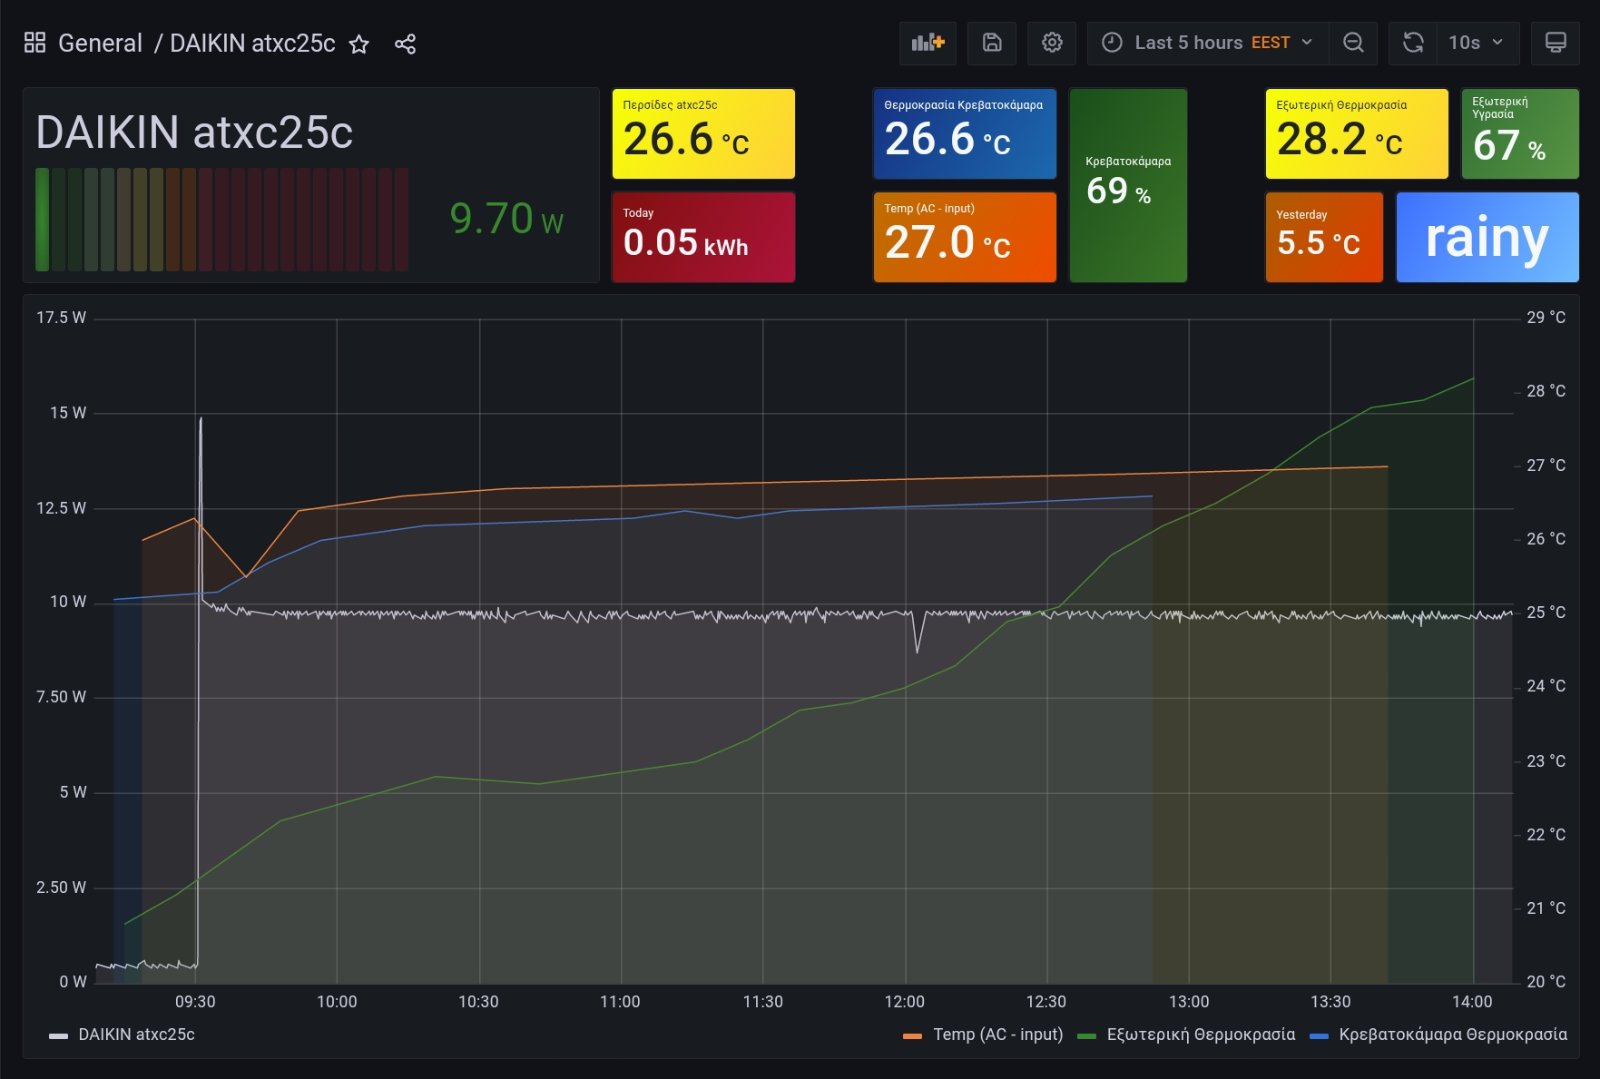This screenshot has height=1079, width=1600.
Task: Click the 17.5 W axis label
Action: (61, 317)
